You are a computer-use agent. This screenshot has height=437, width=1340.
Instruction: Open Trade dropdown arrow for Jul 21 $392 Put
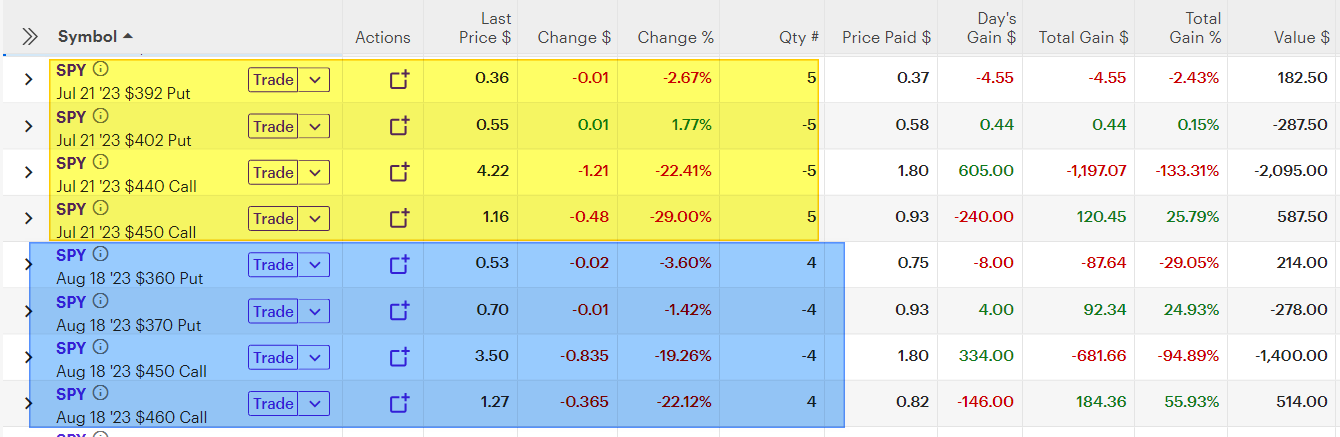pos(315,80)
